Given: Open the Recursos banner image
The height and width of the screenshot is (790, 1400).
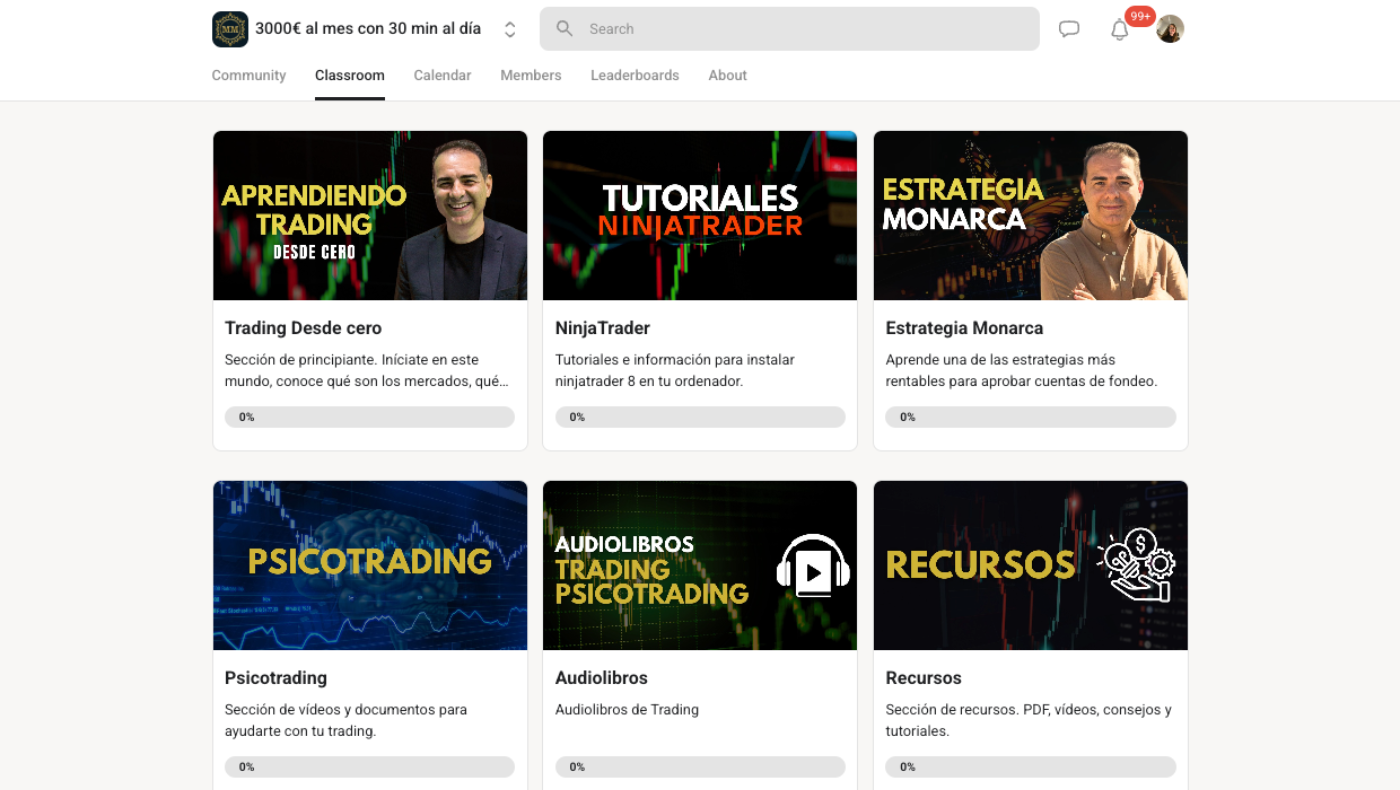Looking at the screenshot, I should [x=1031, y=565].
